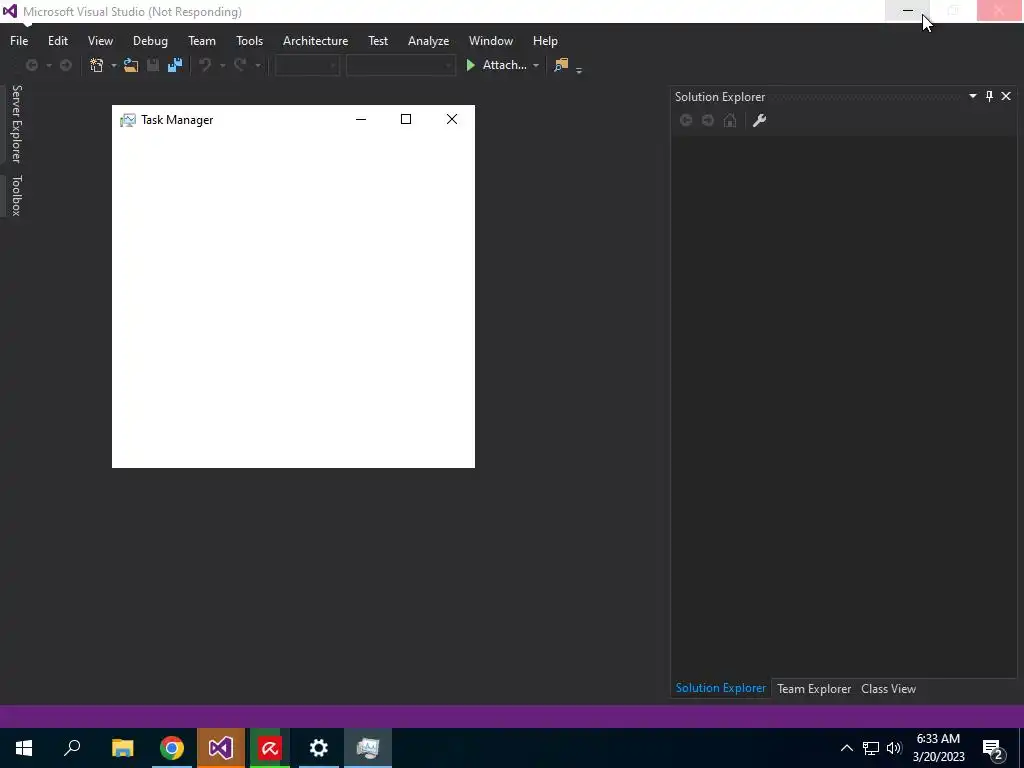Click the Find in Files toolbar icon
Screen dimensions: 1024x768
tap(561, 65)
